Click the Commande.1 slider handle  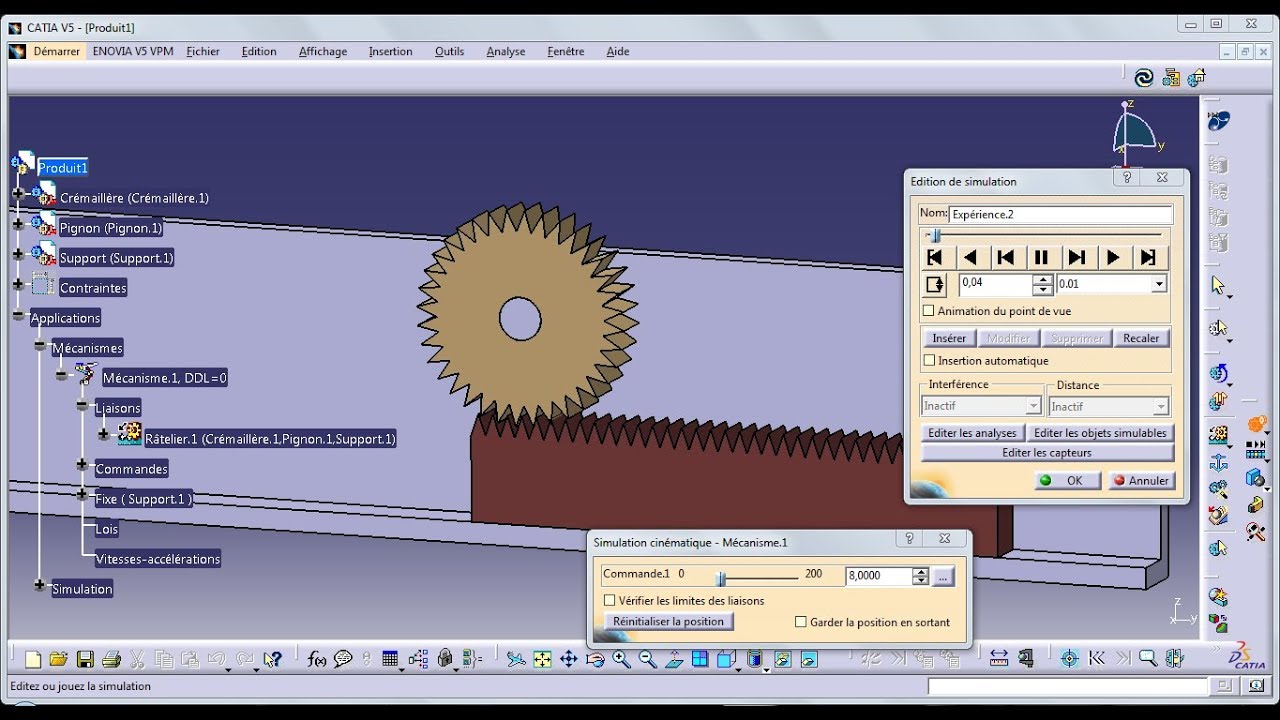(x=721, y=578)
